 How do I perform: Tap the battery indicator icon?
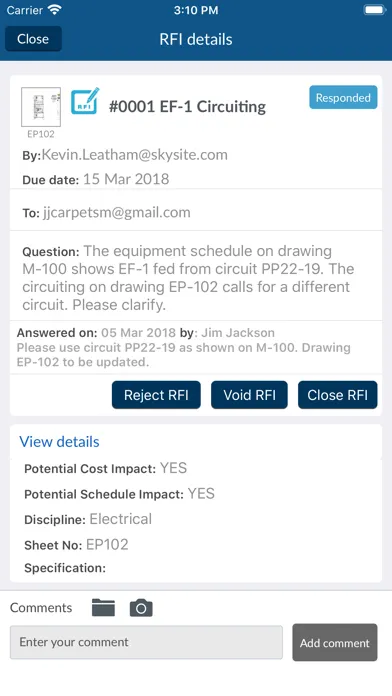click(x=374, y=10)
